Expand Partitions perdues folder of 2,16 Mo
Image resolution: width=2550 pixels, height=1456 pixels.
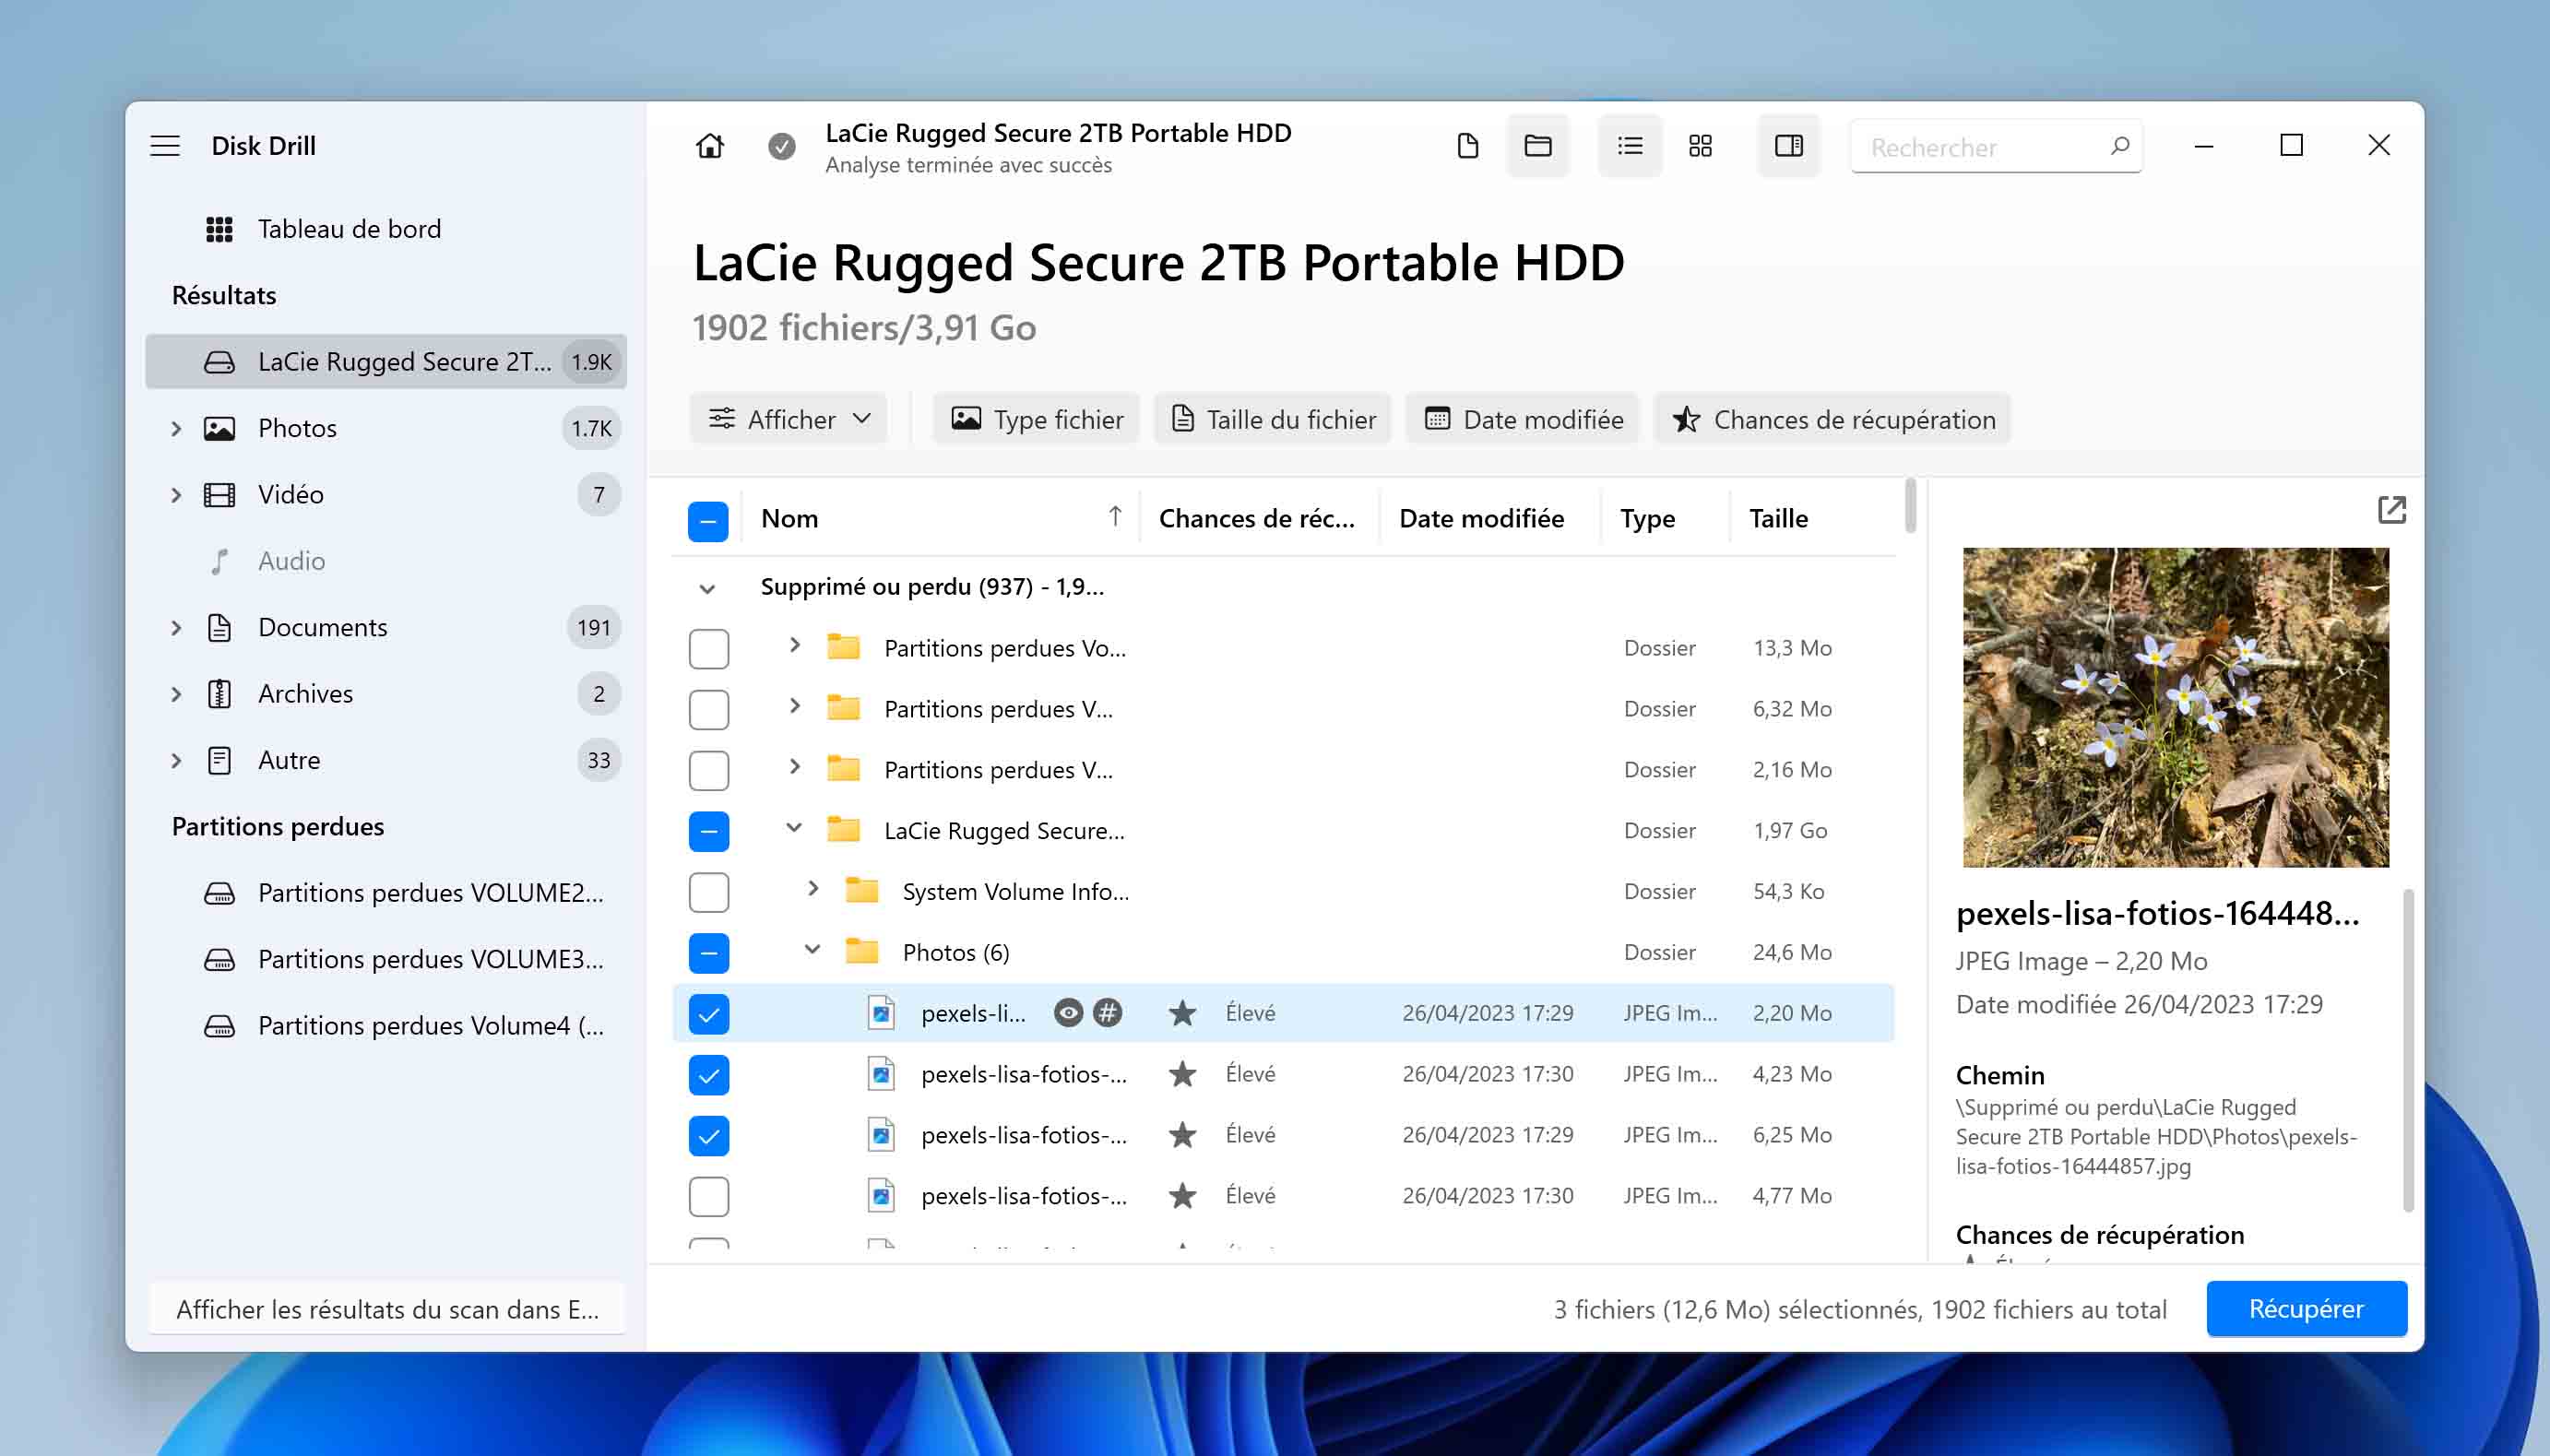(794, 767)
